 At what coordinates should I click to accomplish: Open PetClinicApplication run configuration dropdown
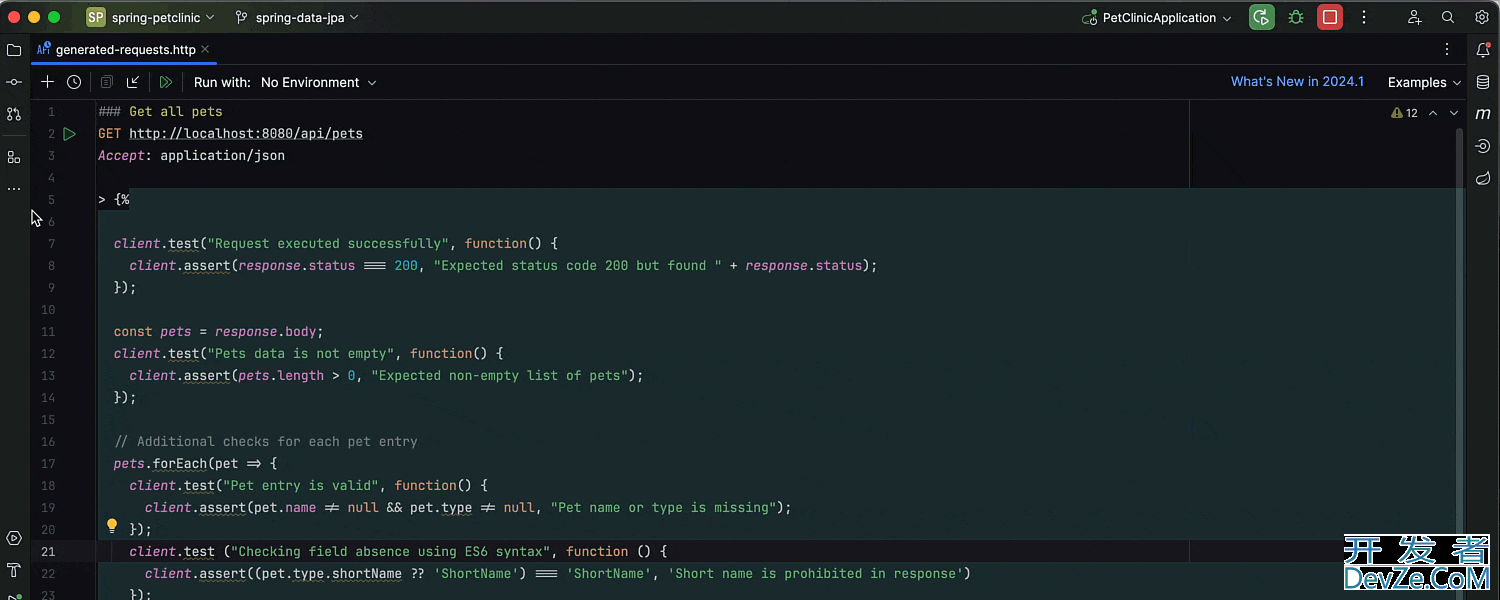click(1158, 17)
